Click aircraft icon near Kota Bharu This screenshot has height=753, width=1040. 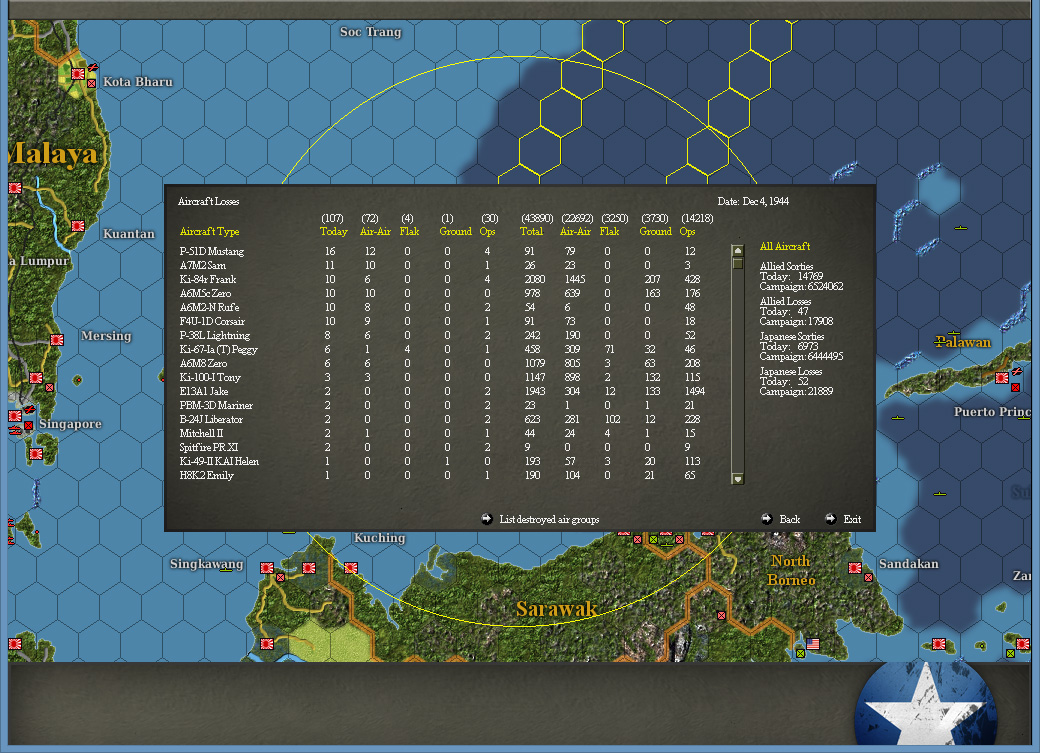93,68
